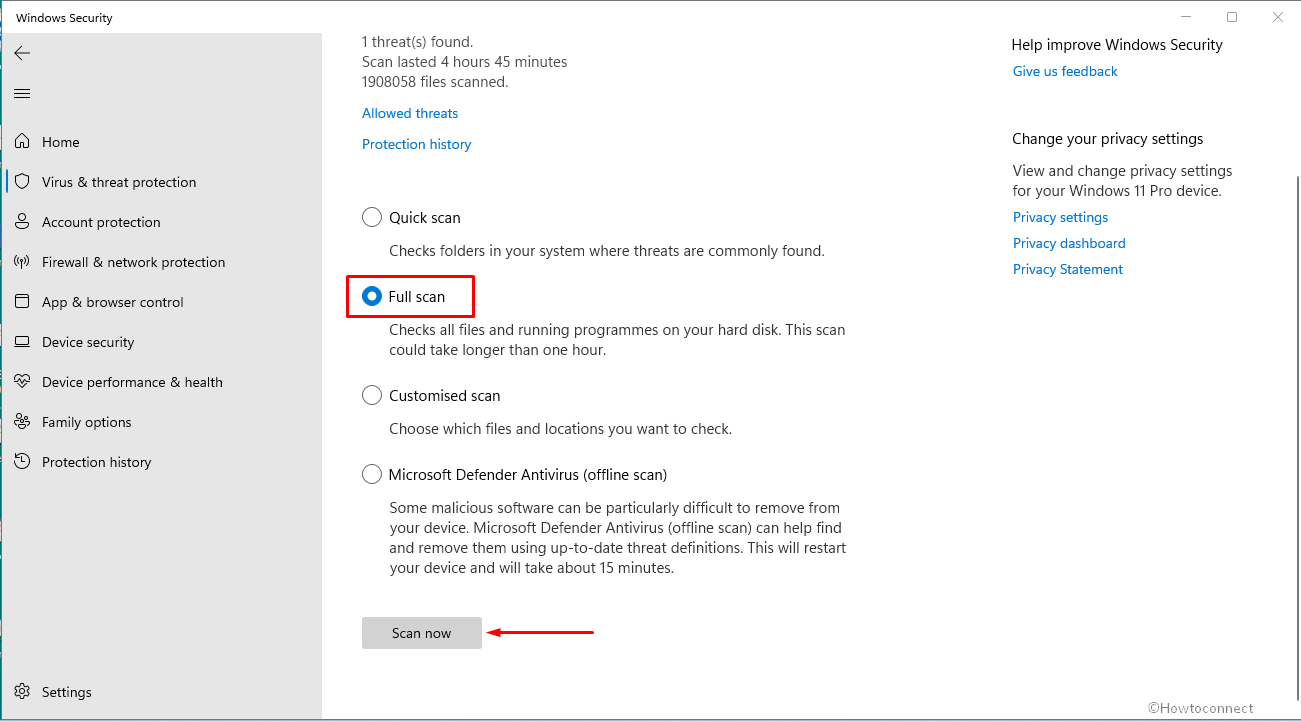Image resolution: width=1301 pixels, height=722 pixels.
Task: Close the Windows Security window
Action: pos(1278,17)
